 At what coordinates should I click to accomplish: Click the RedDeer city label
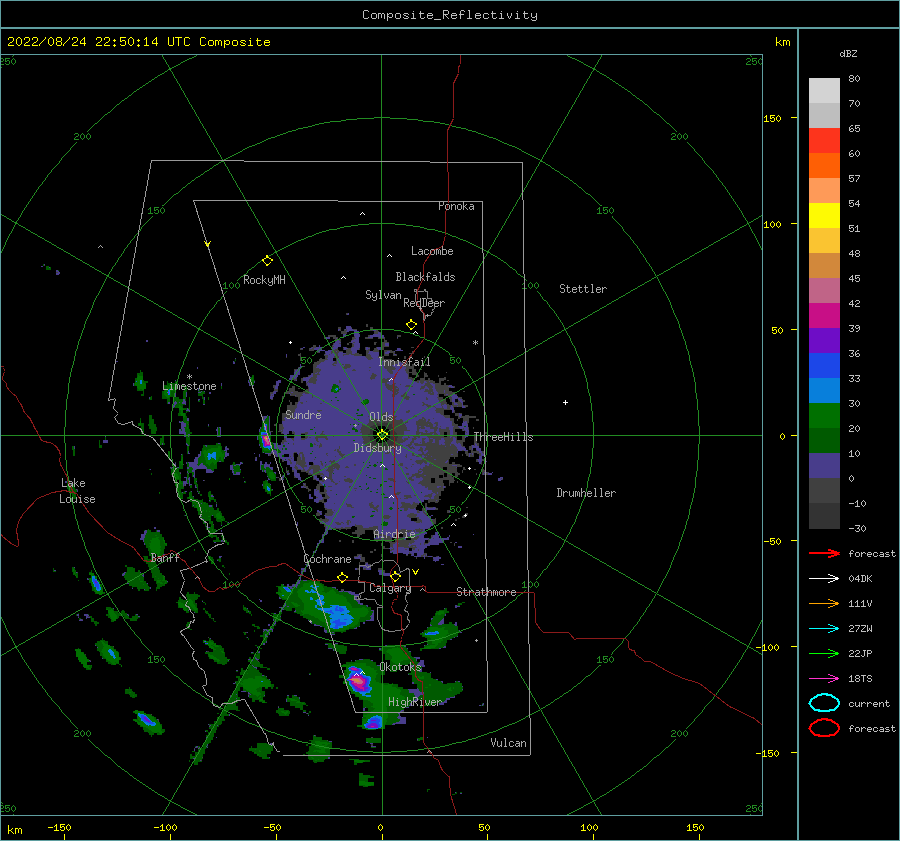[424, 303]
